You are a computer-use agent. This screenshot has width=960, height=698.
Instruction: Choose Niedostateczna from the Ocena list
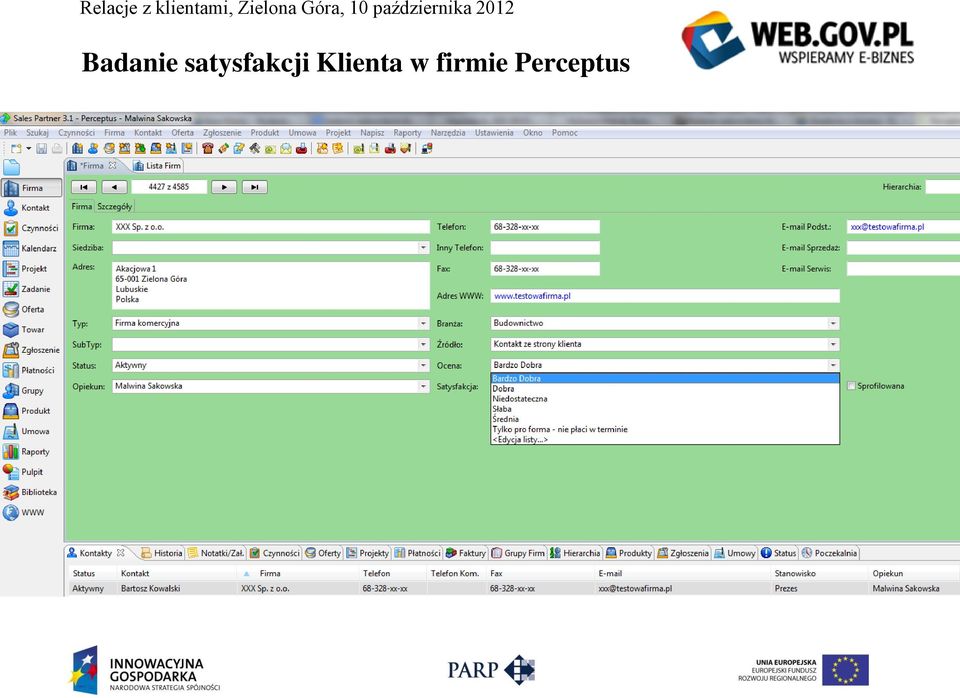click(x=665, y=399)
